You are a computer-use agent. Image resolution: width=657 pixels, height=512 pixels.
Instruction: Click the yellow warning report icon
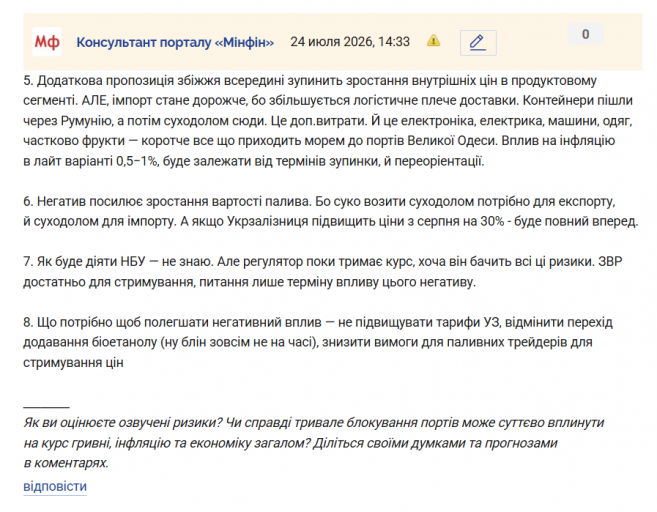click(433, 41)
